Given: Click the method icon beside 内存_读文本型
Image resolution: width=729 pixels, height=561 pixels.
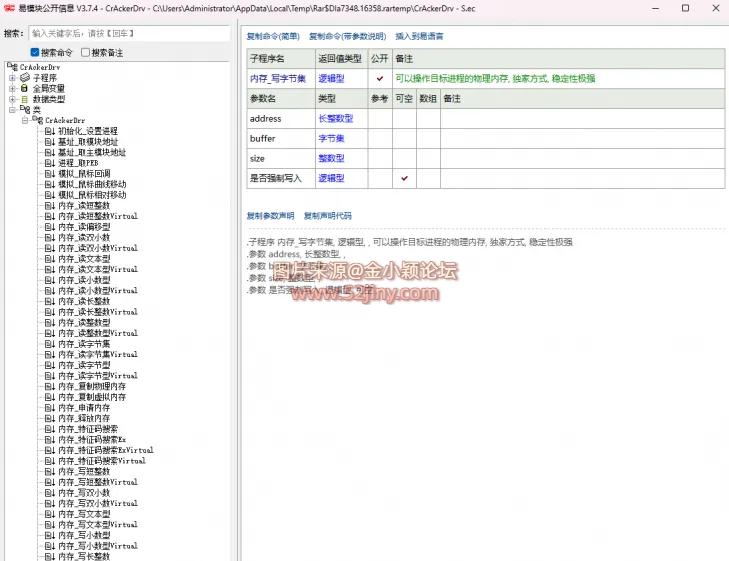Looking at the screenshot, I should pyautogui.click(x=50, y=259).
